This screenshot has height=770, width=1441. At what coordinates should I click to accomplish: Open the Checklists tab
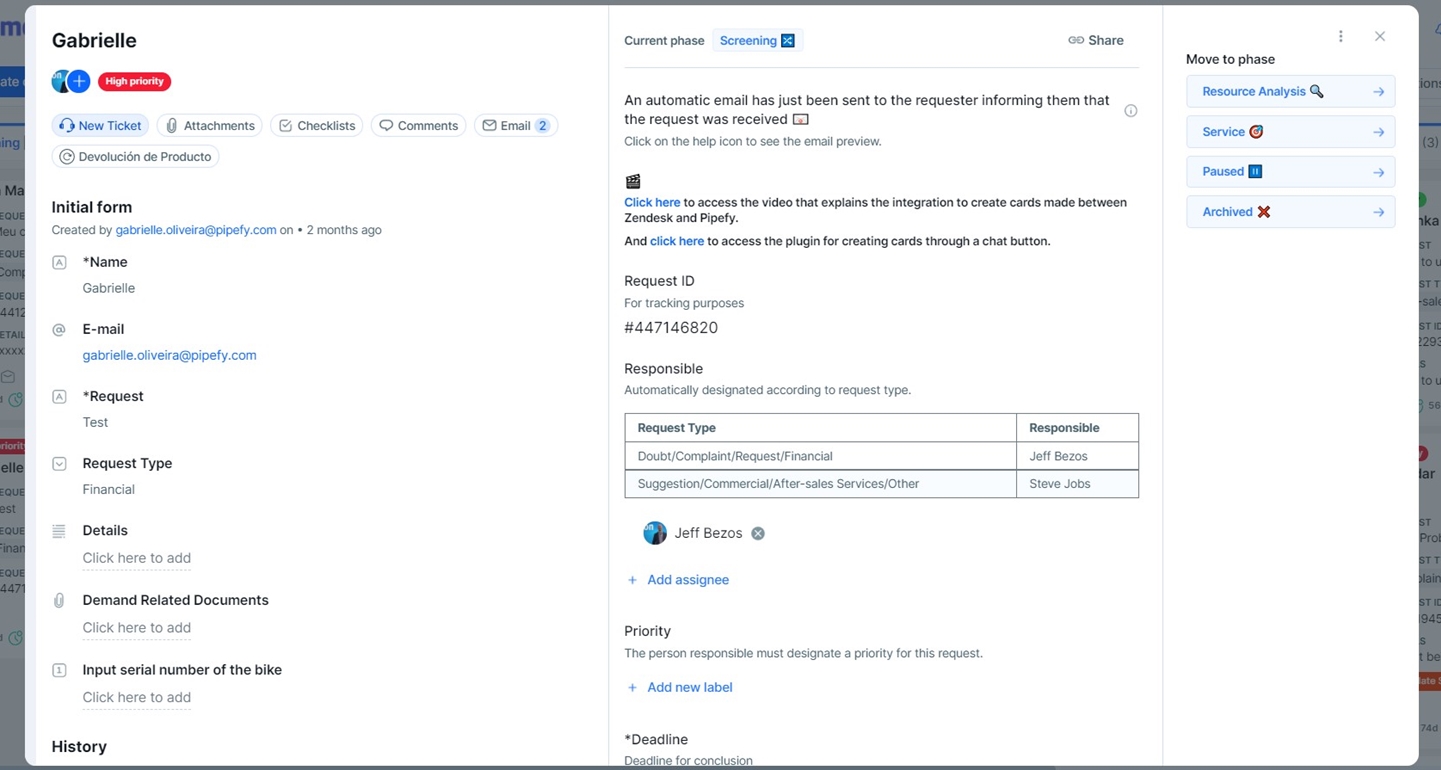(x=316, y=126)
